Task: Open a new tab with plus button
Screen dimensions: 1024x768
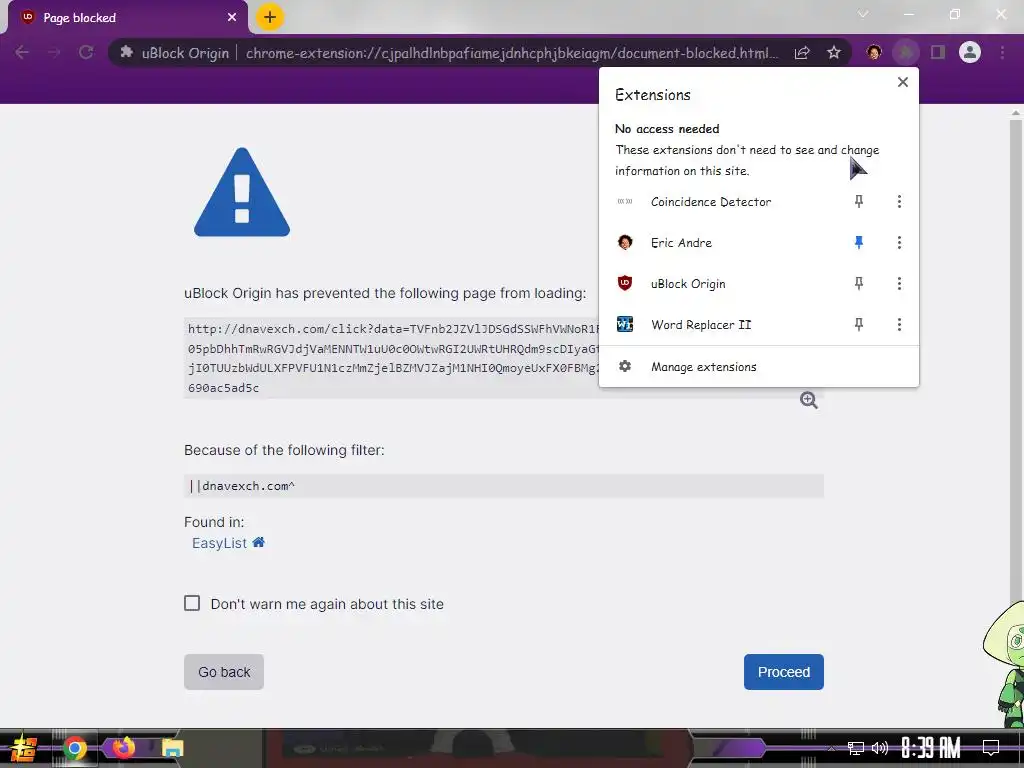Action: (270, 17)
